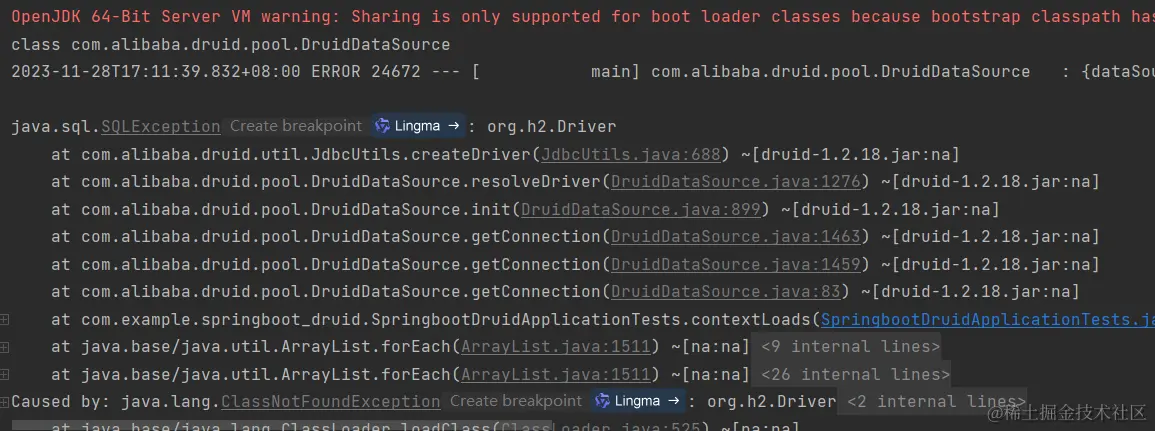Create breakpoint for SQLException

pyautogui.click(x=295, y=126)
